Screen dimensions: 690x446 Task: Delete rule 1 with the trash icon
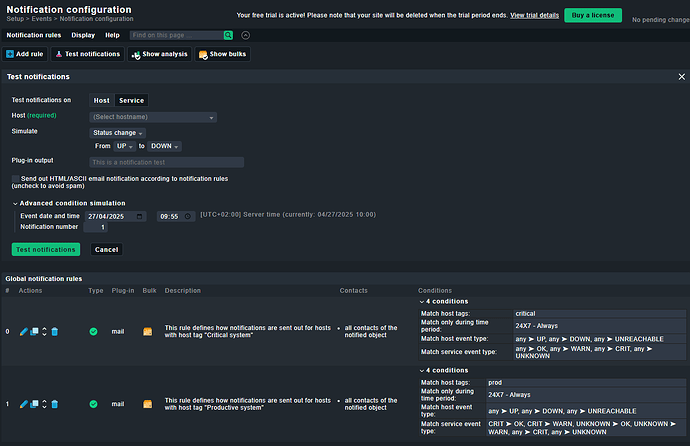(55, 404)
